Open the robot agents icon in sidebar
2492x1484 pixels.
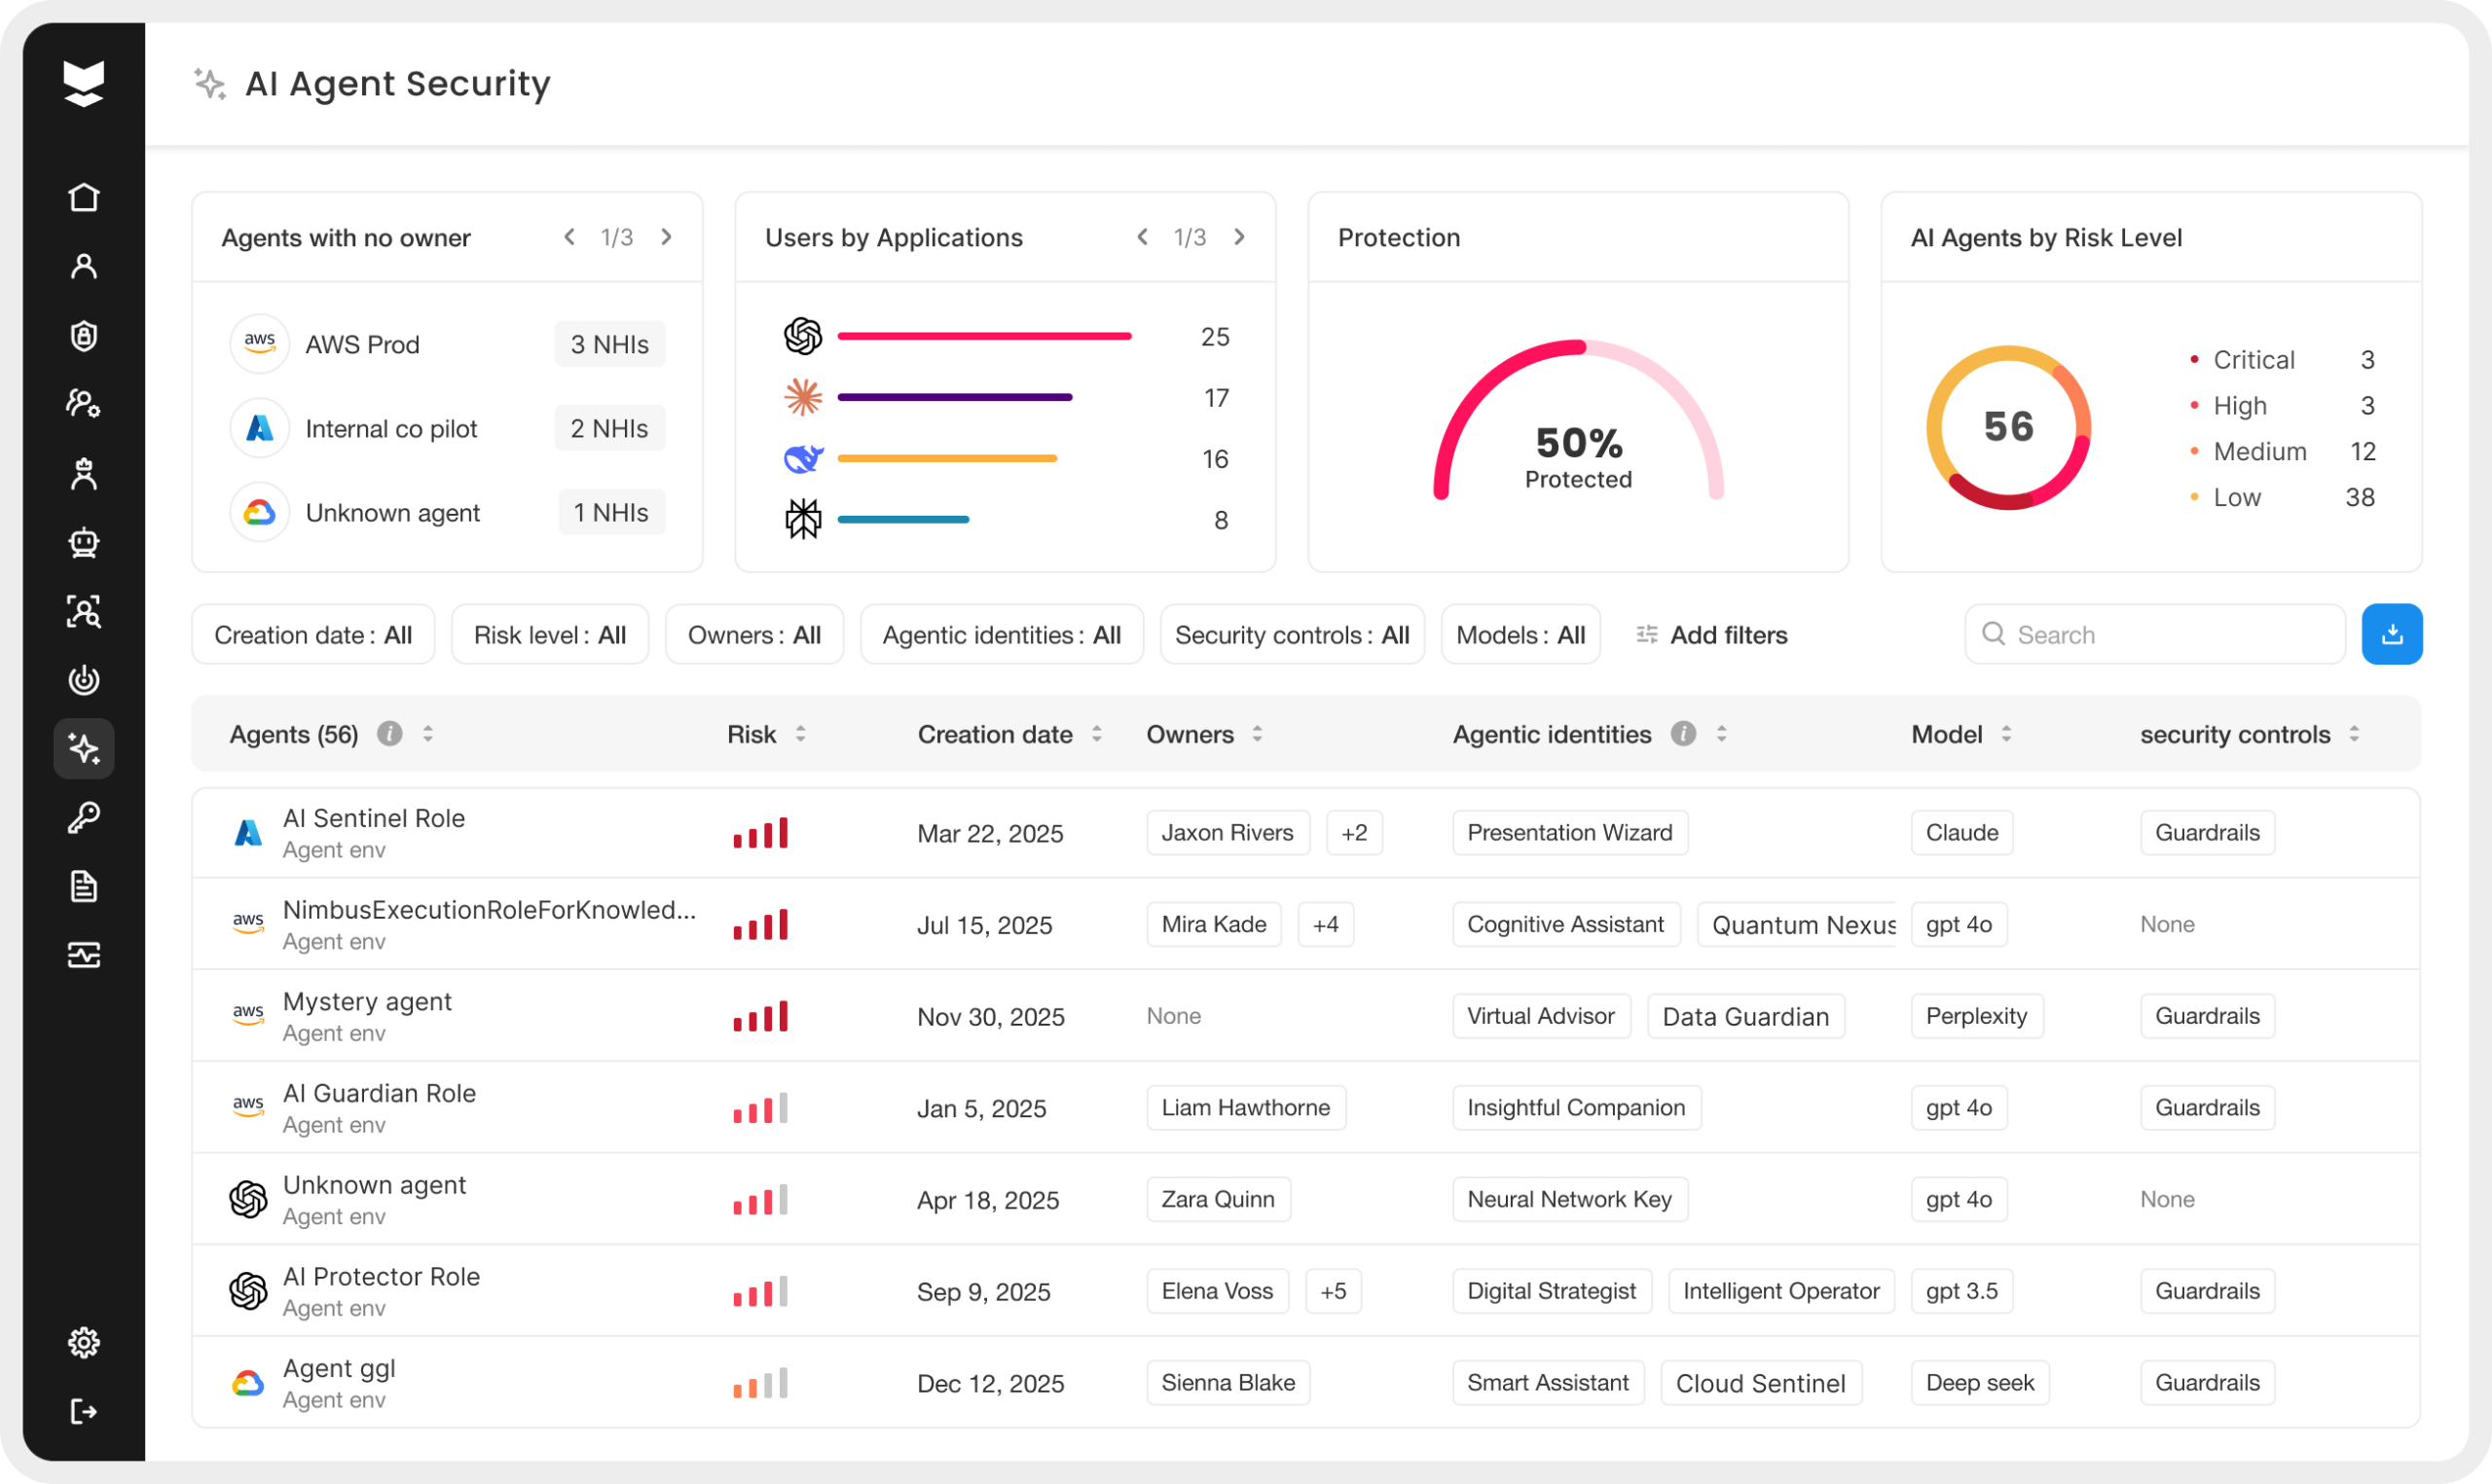84,542
